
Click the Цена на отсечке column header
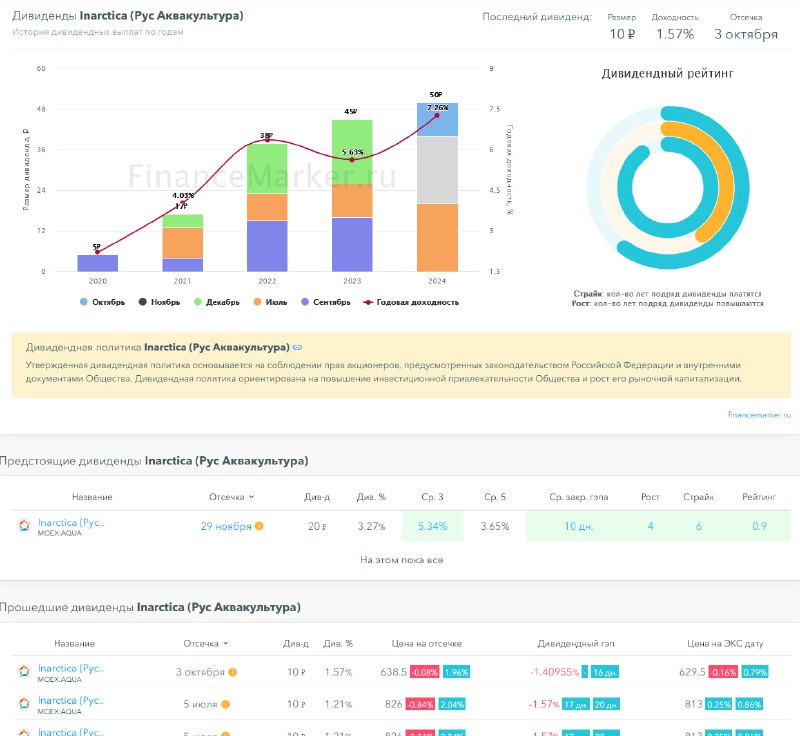coord(427,644)
